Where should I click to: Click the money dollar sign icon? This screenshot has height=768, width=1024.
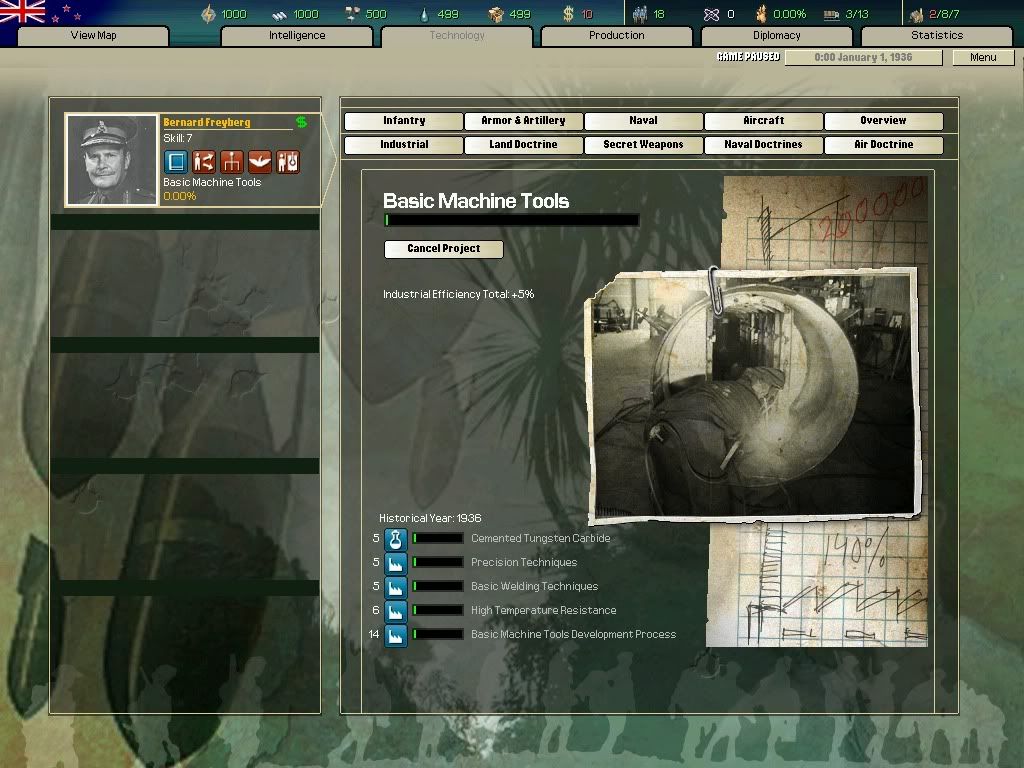pos(568,14)
